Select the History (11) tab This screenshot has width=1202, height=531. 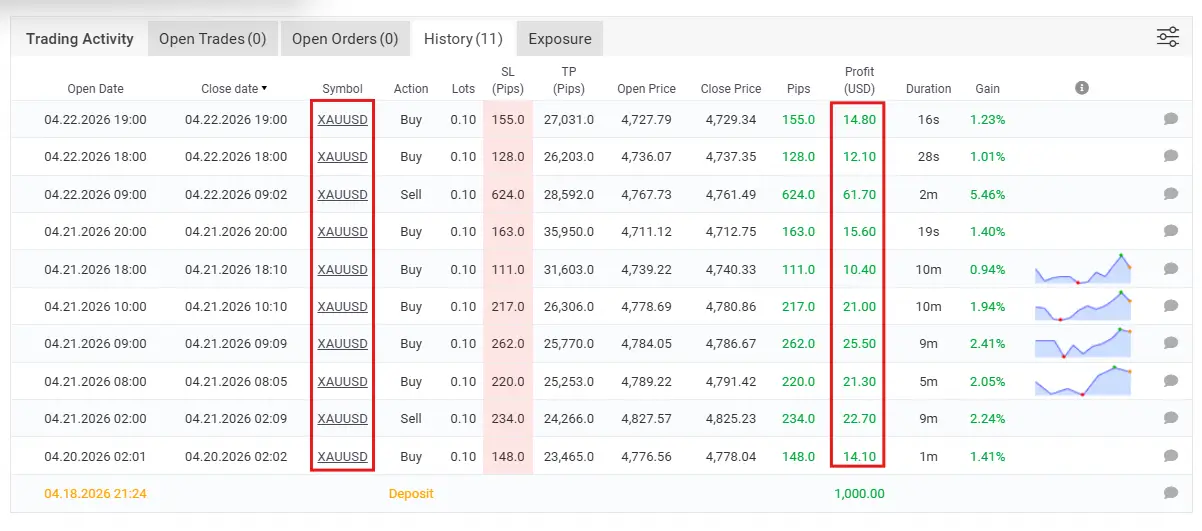[462, 39]
